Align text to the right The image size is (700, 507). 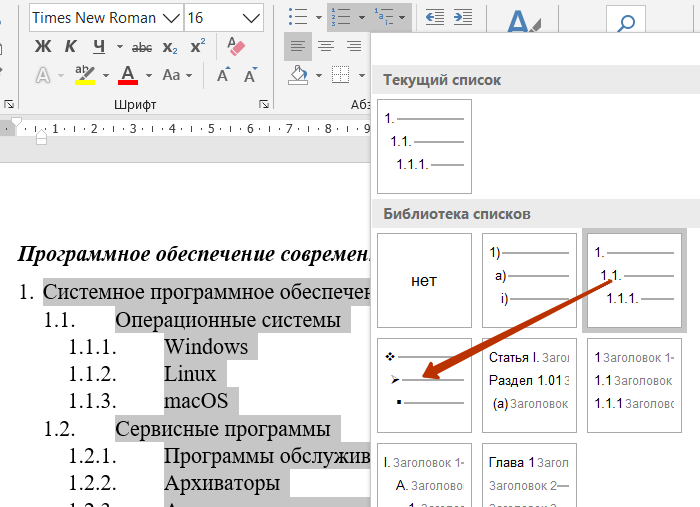click(354, 46)
